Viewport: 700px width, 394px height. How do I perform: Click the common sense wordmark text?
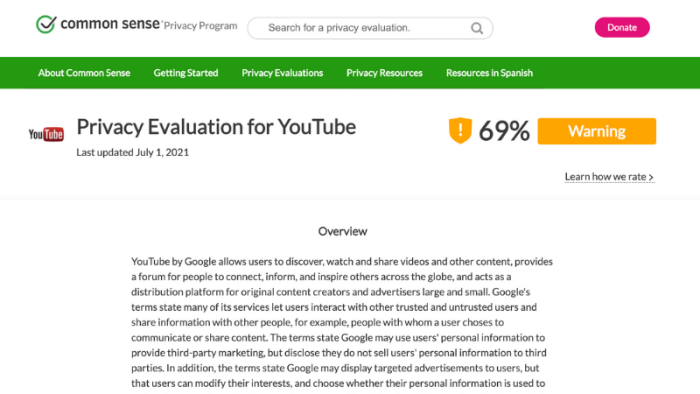110,23
